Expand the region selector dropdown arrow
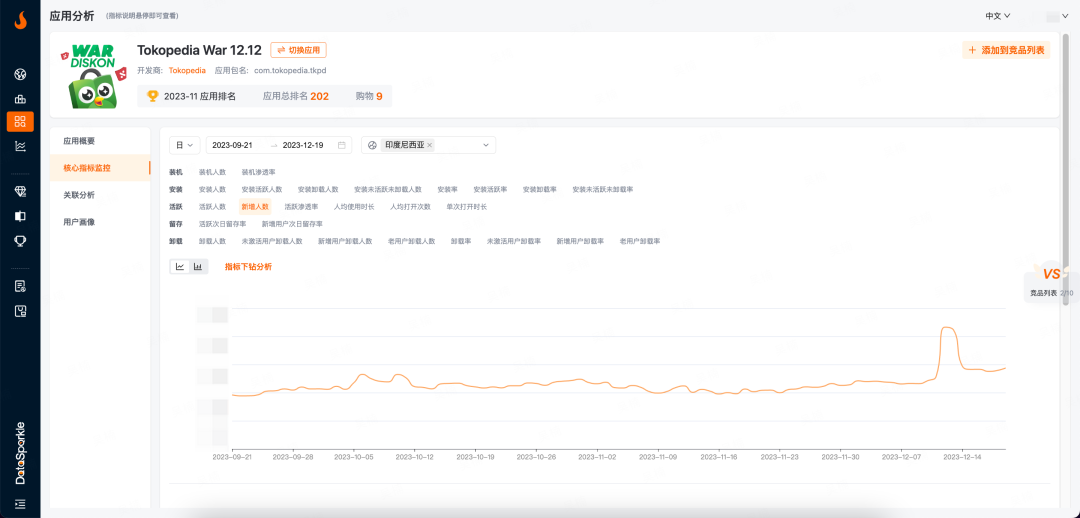The image size is (1080, 518). 487,145
